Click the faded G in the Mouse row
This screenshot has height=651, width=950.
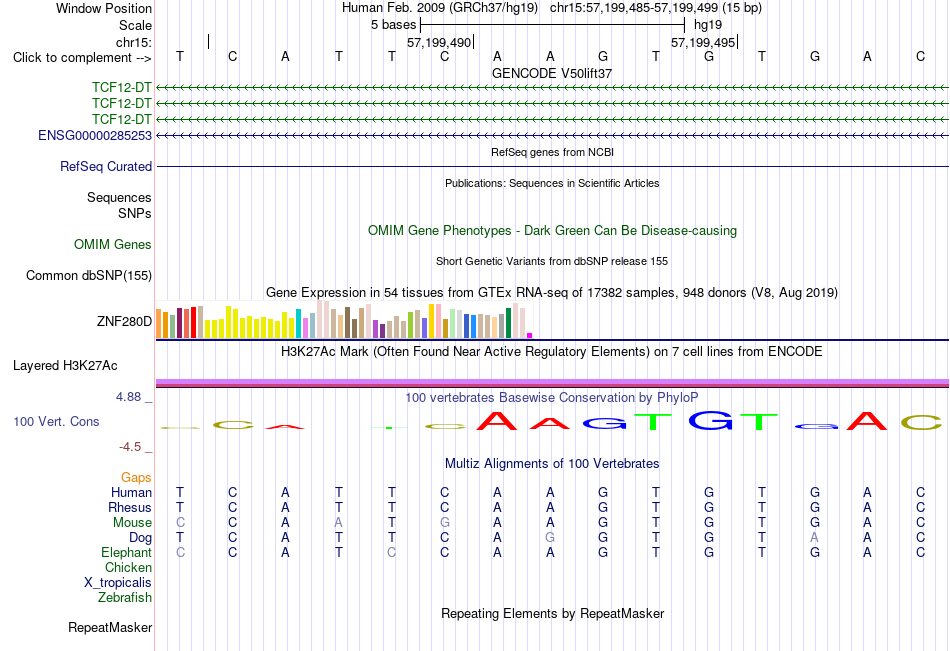click(445, 522)
